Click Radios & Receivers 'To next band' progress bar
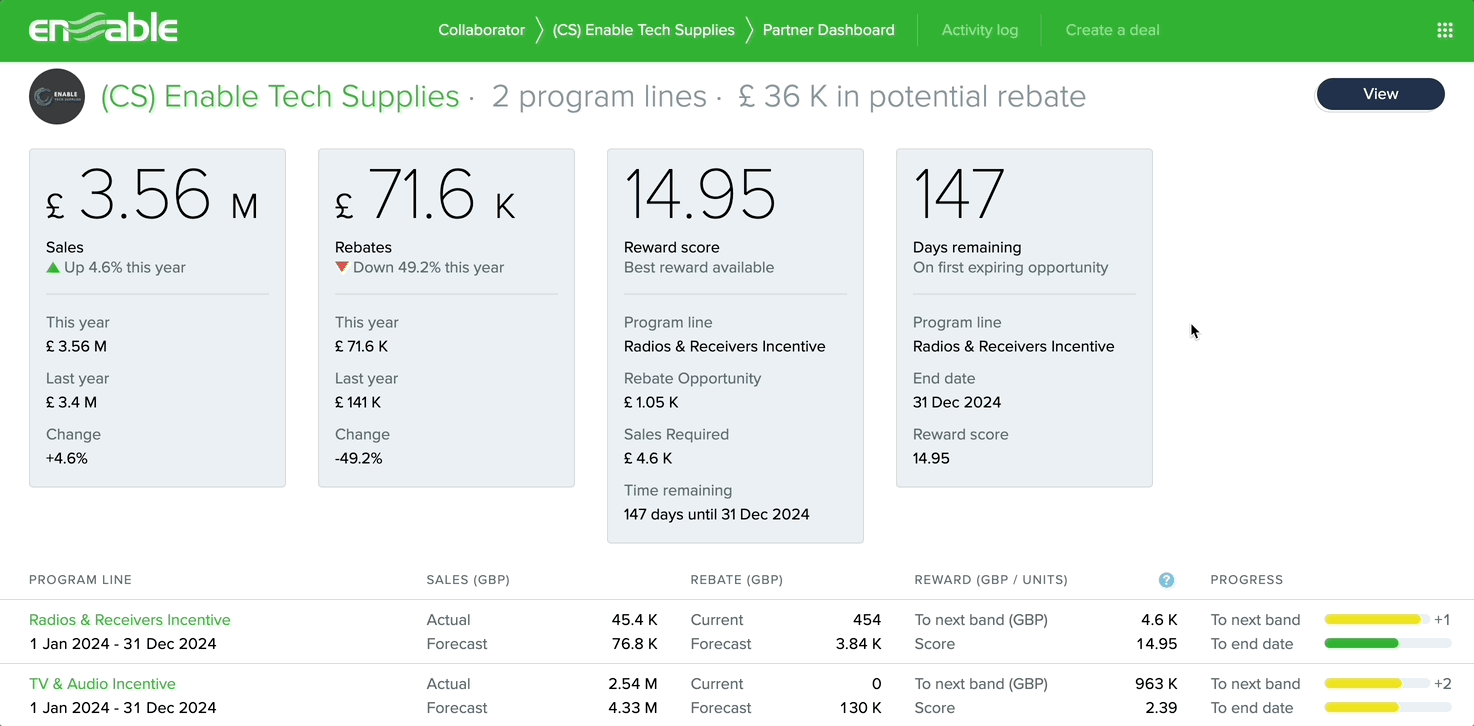This screenshot has height=726, width=1474. pyautogui.click(x=1376, y=620)
